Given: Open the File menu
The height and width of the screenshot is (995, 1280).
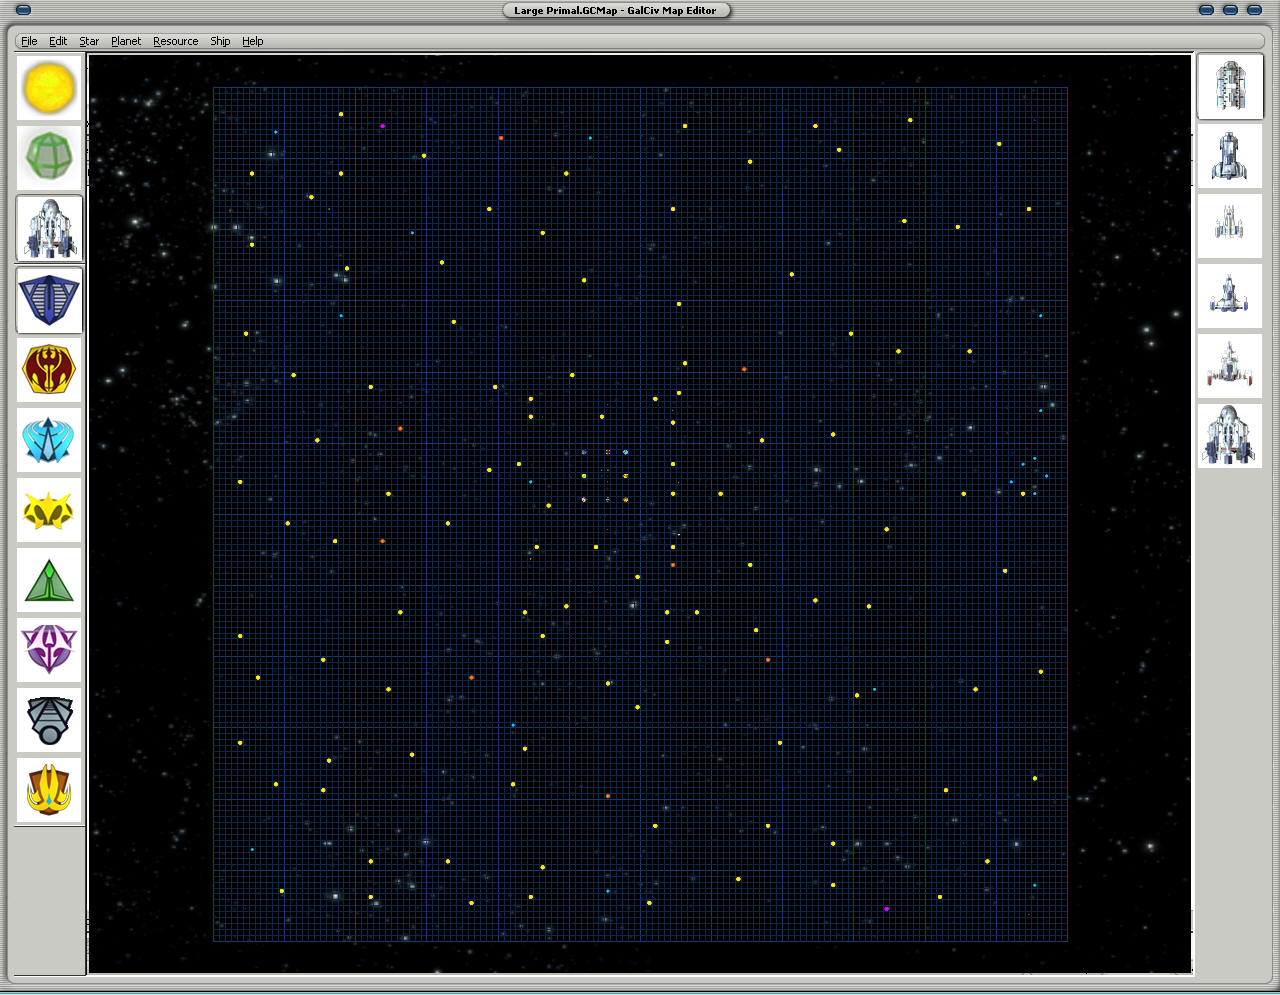Looking at the screenshot, I should (x=29, y=41).
